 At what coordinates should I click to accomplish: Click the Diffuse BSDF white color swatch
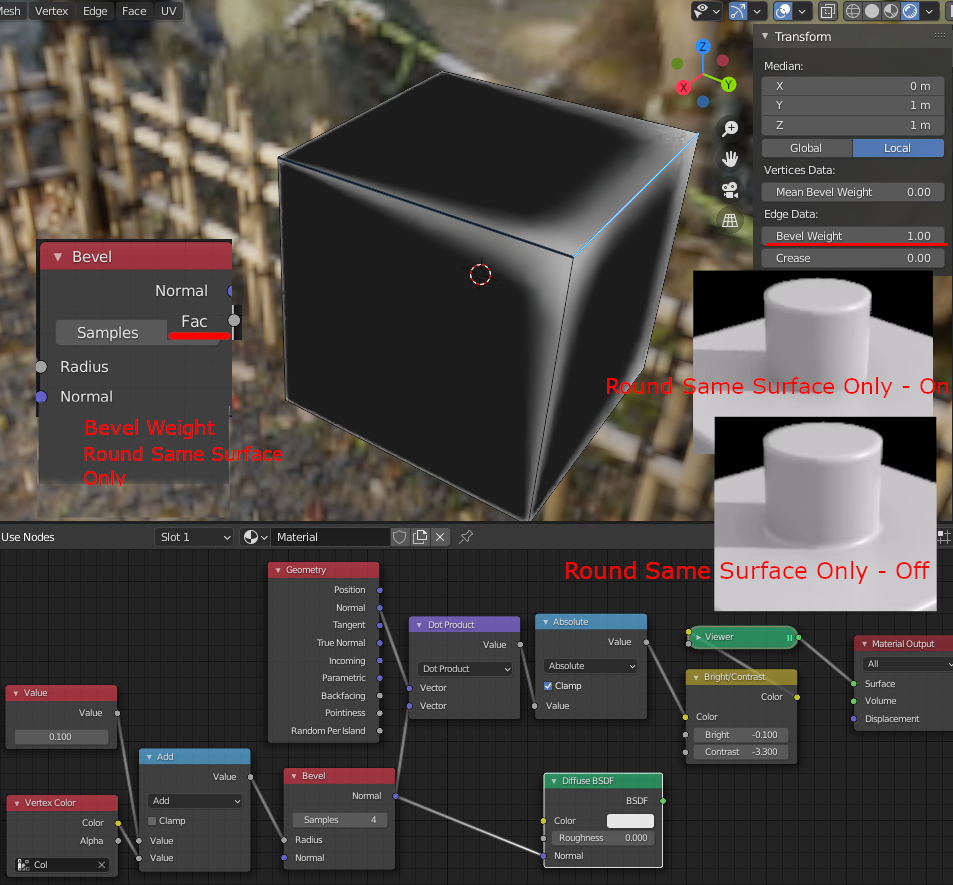(630, 821)
